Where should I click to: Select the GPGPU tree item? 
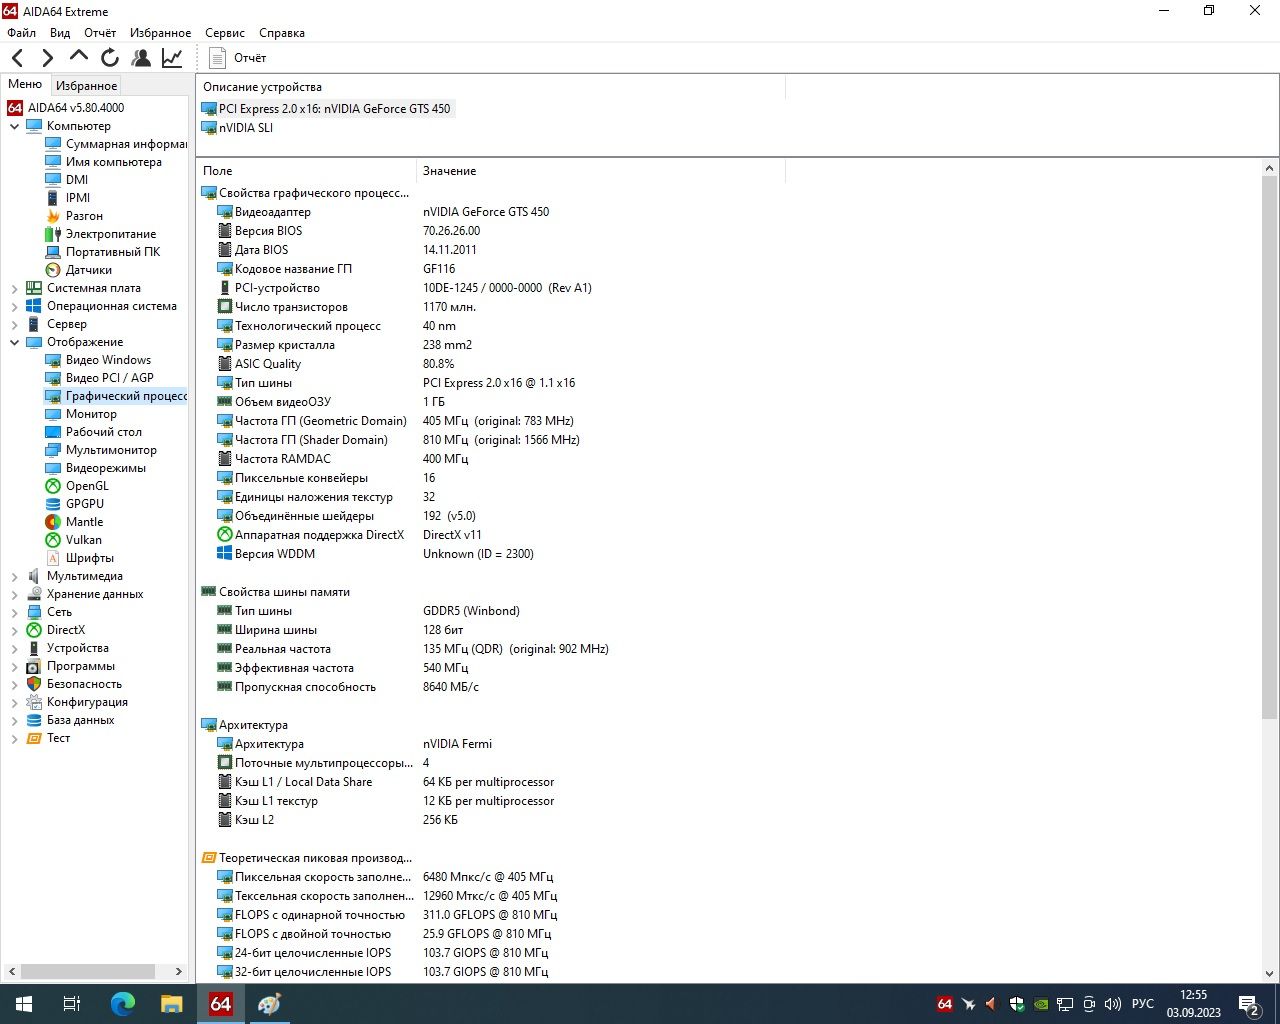pos(85,504)
